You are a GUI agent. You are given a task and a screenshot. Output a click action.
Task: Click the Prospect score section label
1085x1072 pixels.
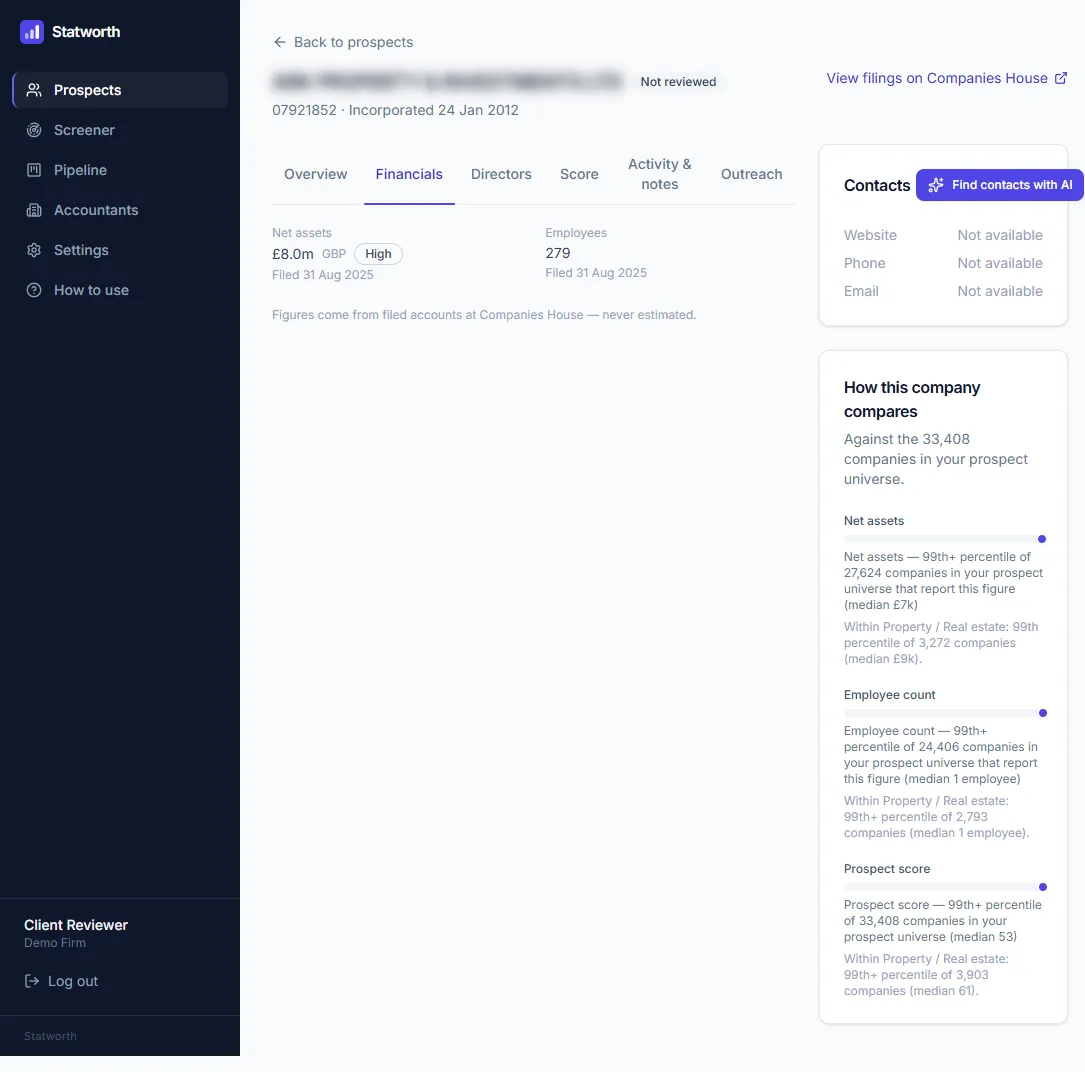pyautogui.click(x=886, y=869)
